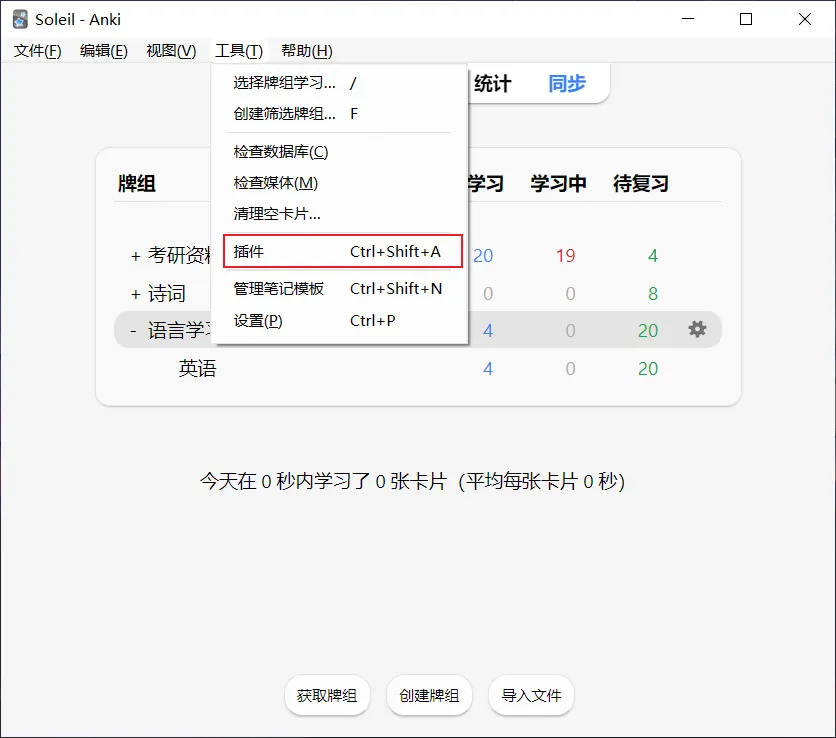Screen dimensions: 836x738
Task: Open 设置(P) preferences entry
Action: pyautogui.click(x=339, y=320)
